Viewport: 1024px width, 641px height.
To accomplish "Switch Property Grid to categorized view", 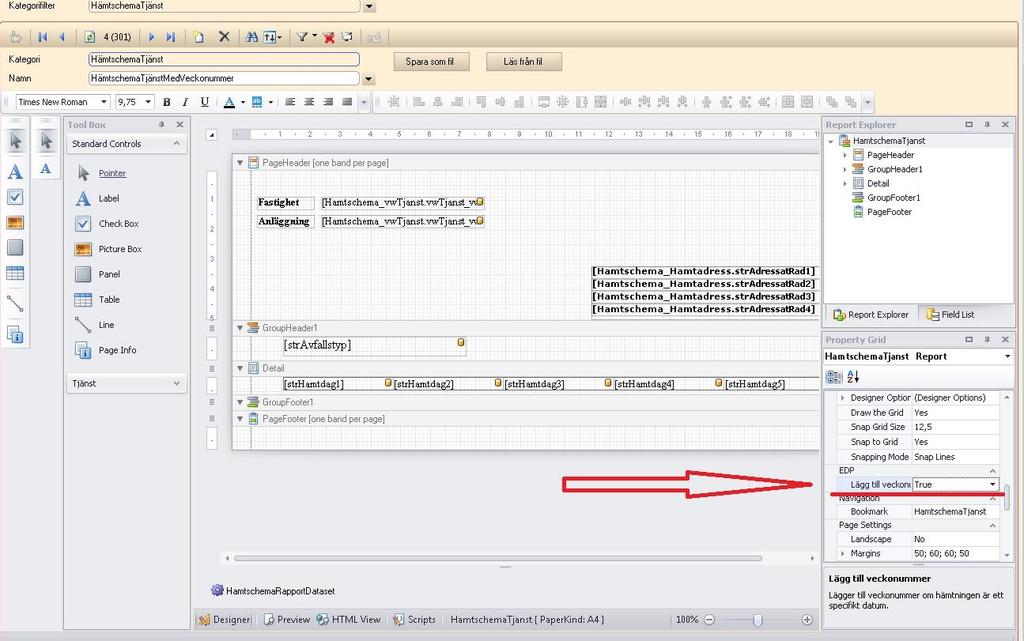I will coord(834,377).
